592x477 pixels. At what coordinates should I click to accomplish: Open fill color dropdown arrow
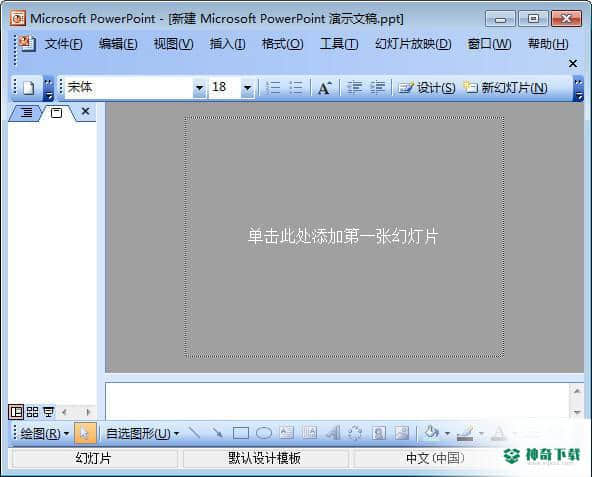[x=447, y=433]
